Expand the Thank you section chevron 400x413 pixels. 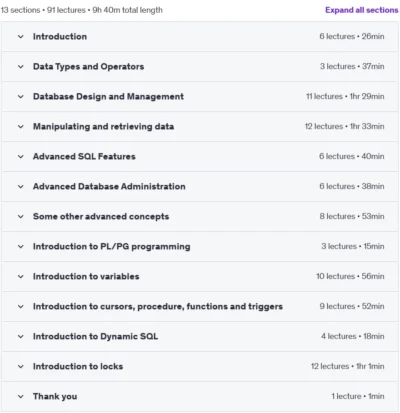click(x=21, y=397)
